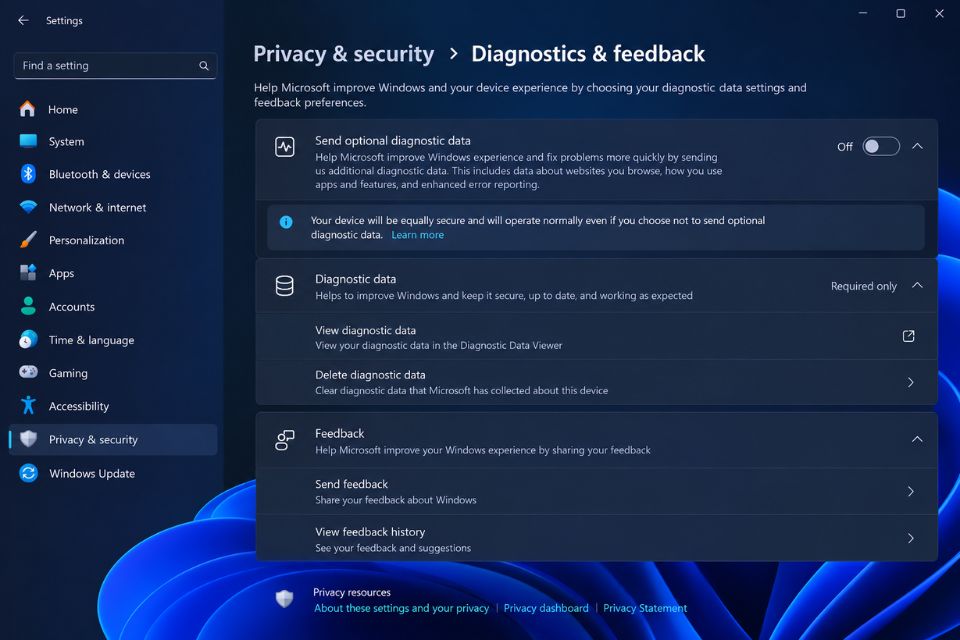The height and width of the screenshot is (640, 960).
Task: Click the search magnifier icon
Action: pos(204,66)
